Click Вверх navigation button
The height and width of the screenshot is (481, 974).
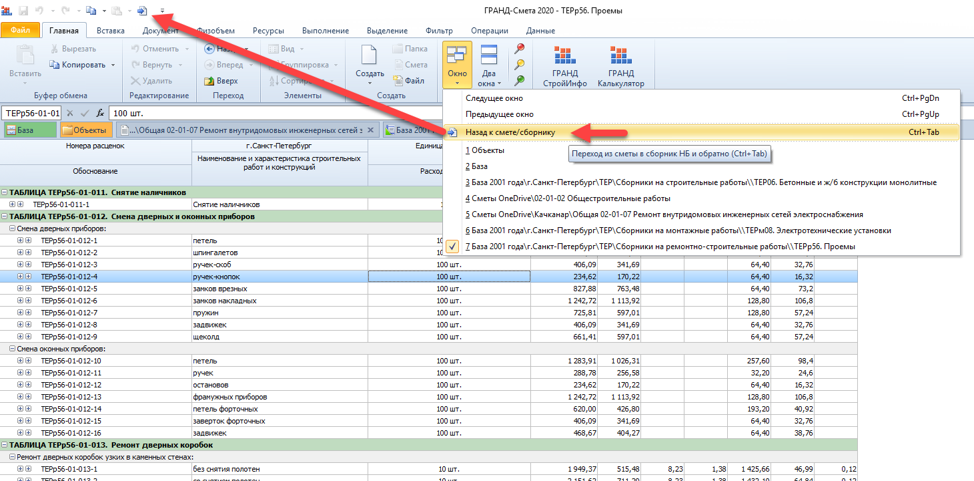[x=222, y=81]
